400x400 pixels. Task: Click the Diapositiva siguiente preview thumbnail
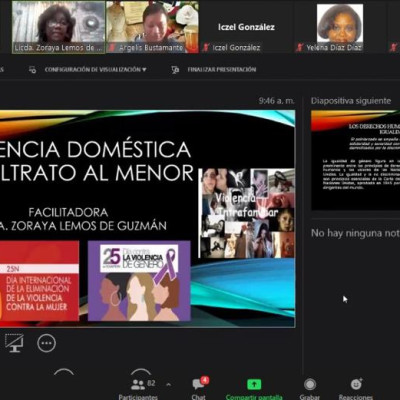[x=355, y=160]
